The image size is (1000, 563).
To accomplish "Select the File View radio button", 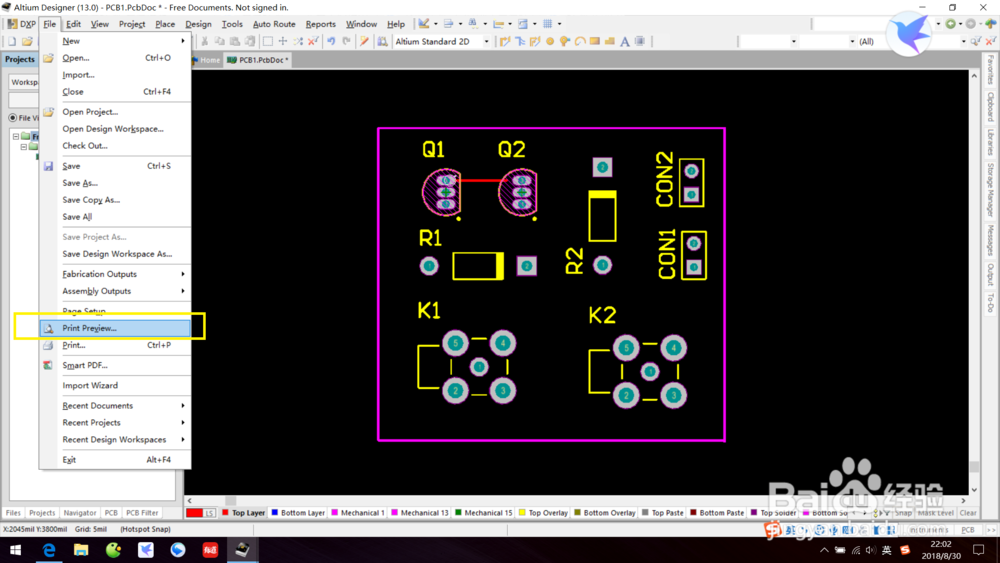I will coord(13,118).
